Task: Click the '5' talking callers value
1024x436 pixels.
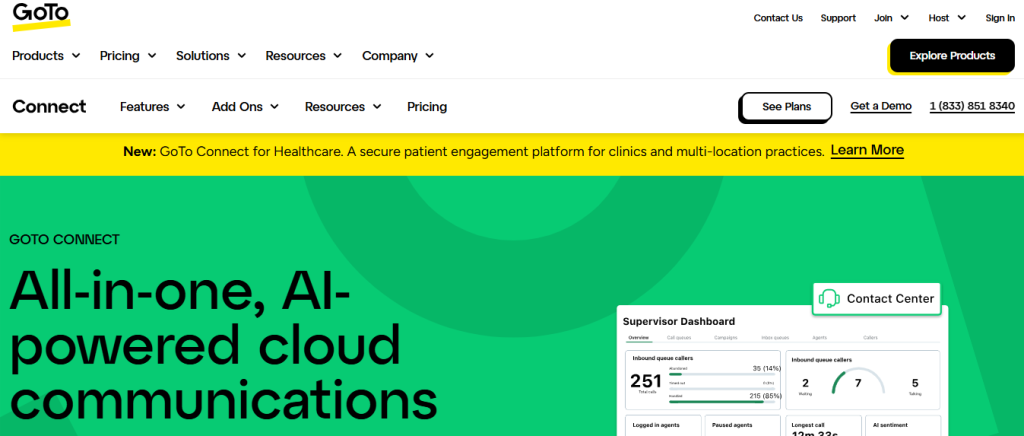Action: coord(915,383)
